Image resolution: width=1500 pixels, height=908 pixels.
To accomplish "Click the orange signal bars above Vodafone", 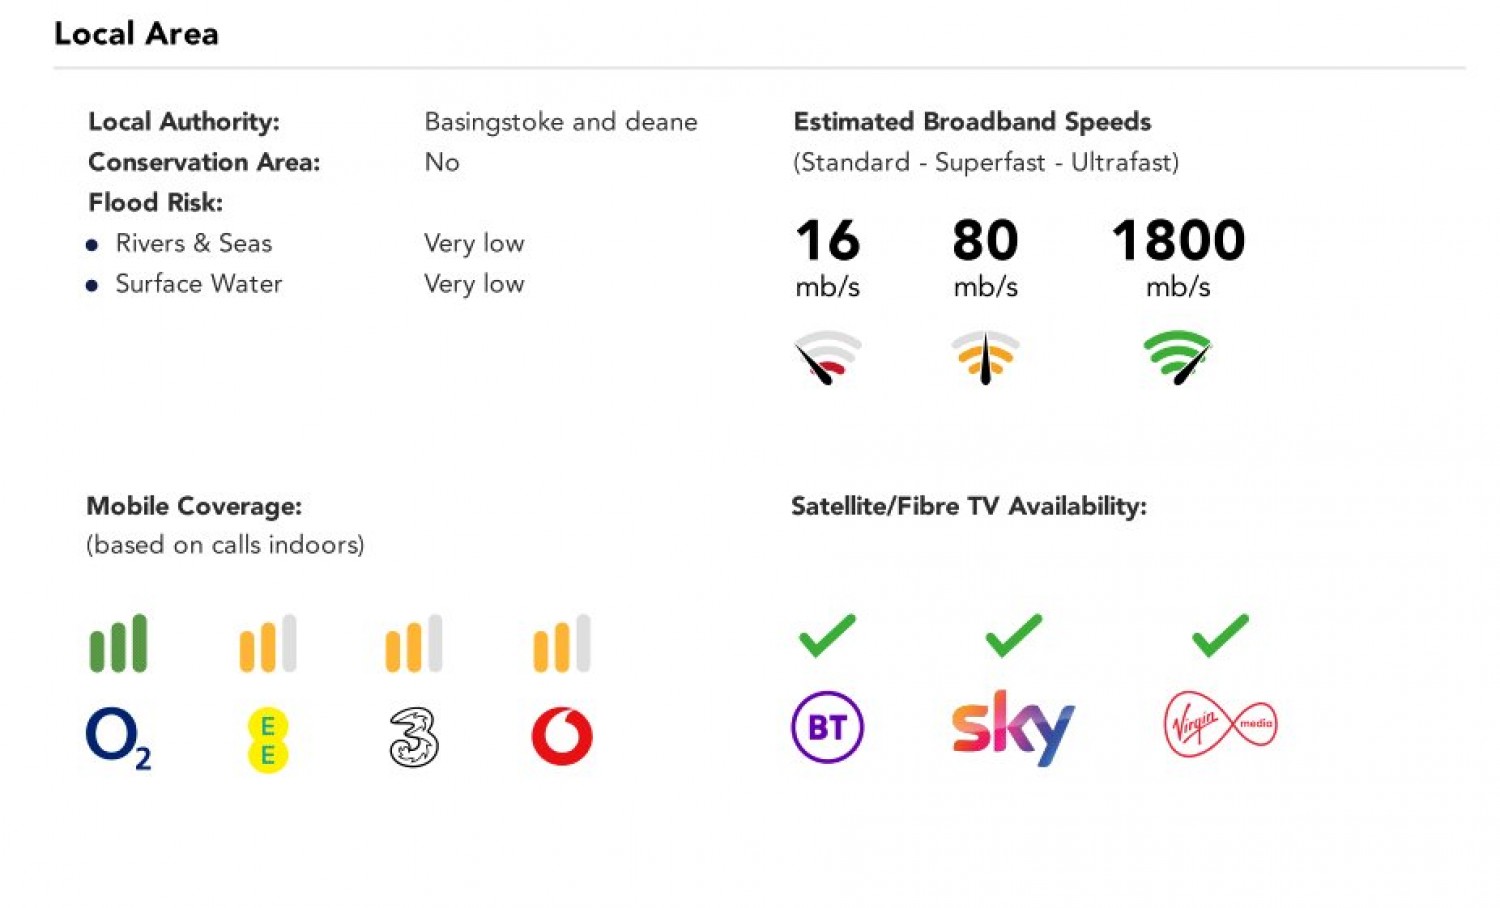I will (562, 643).
